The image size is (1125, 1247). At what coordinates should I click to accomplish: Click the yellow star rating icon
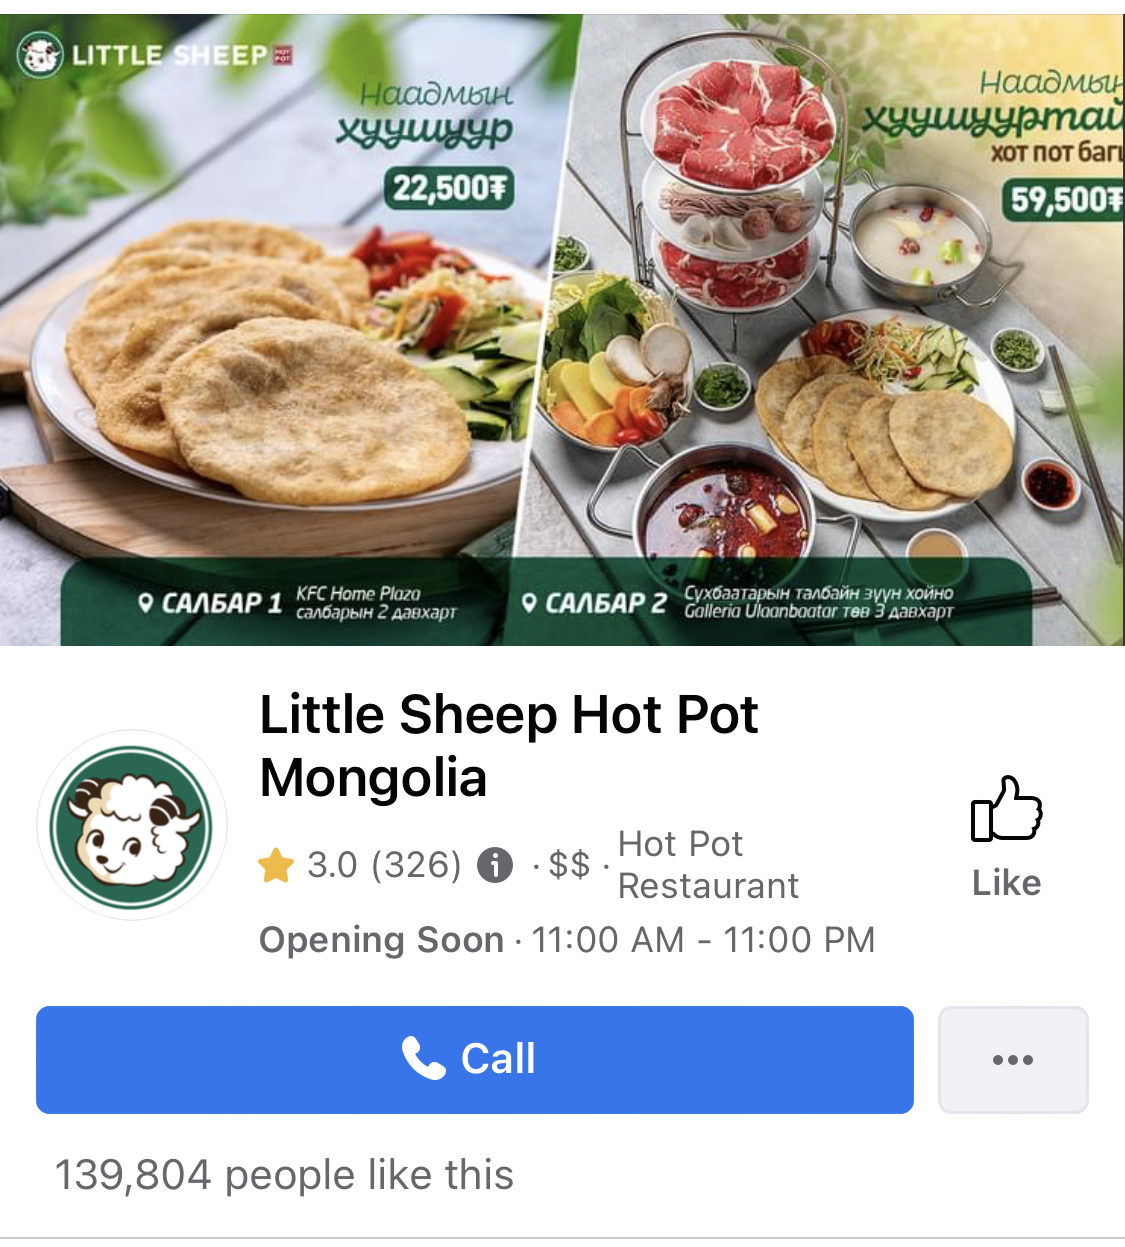(x=276, y=865)
